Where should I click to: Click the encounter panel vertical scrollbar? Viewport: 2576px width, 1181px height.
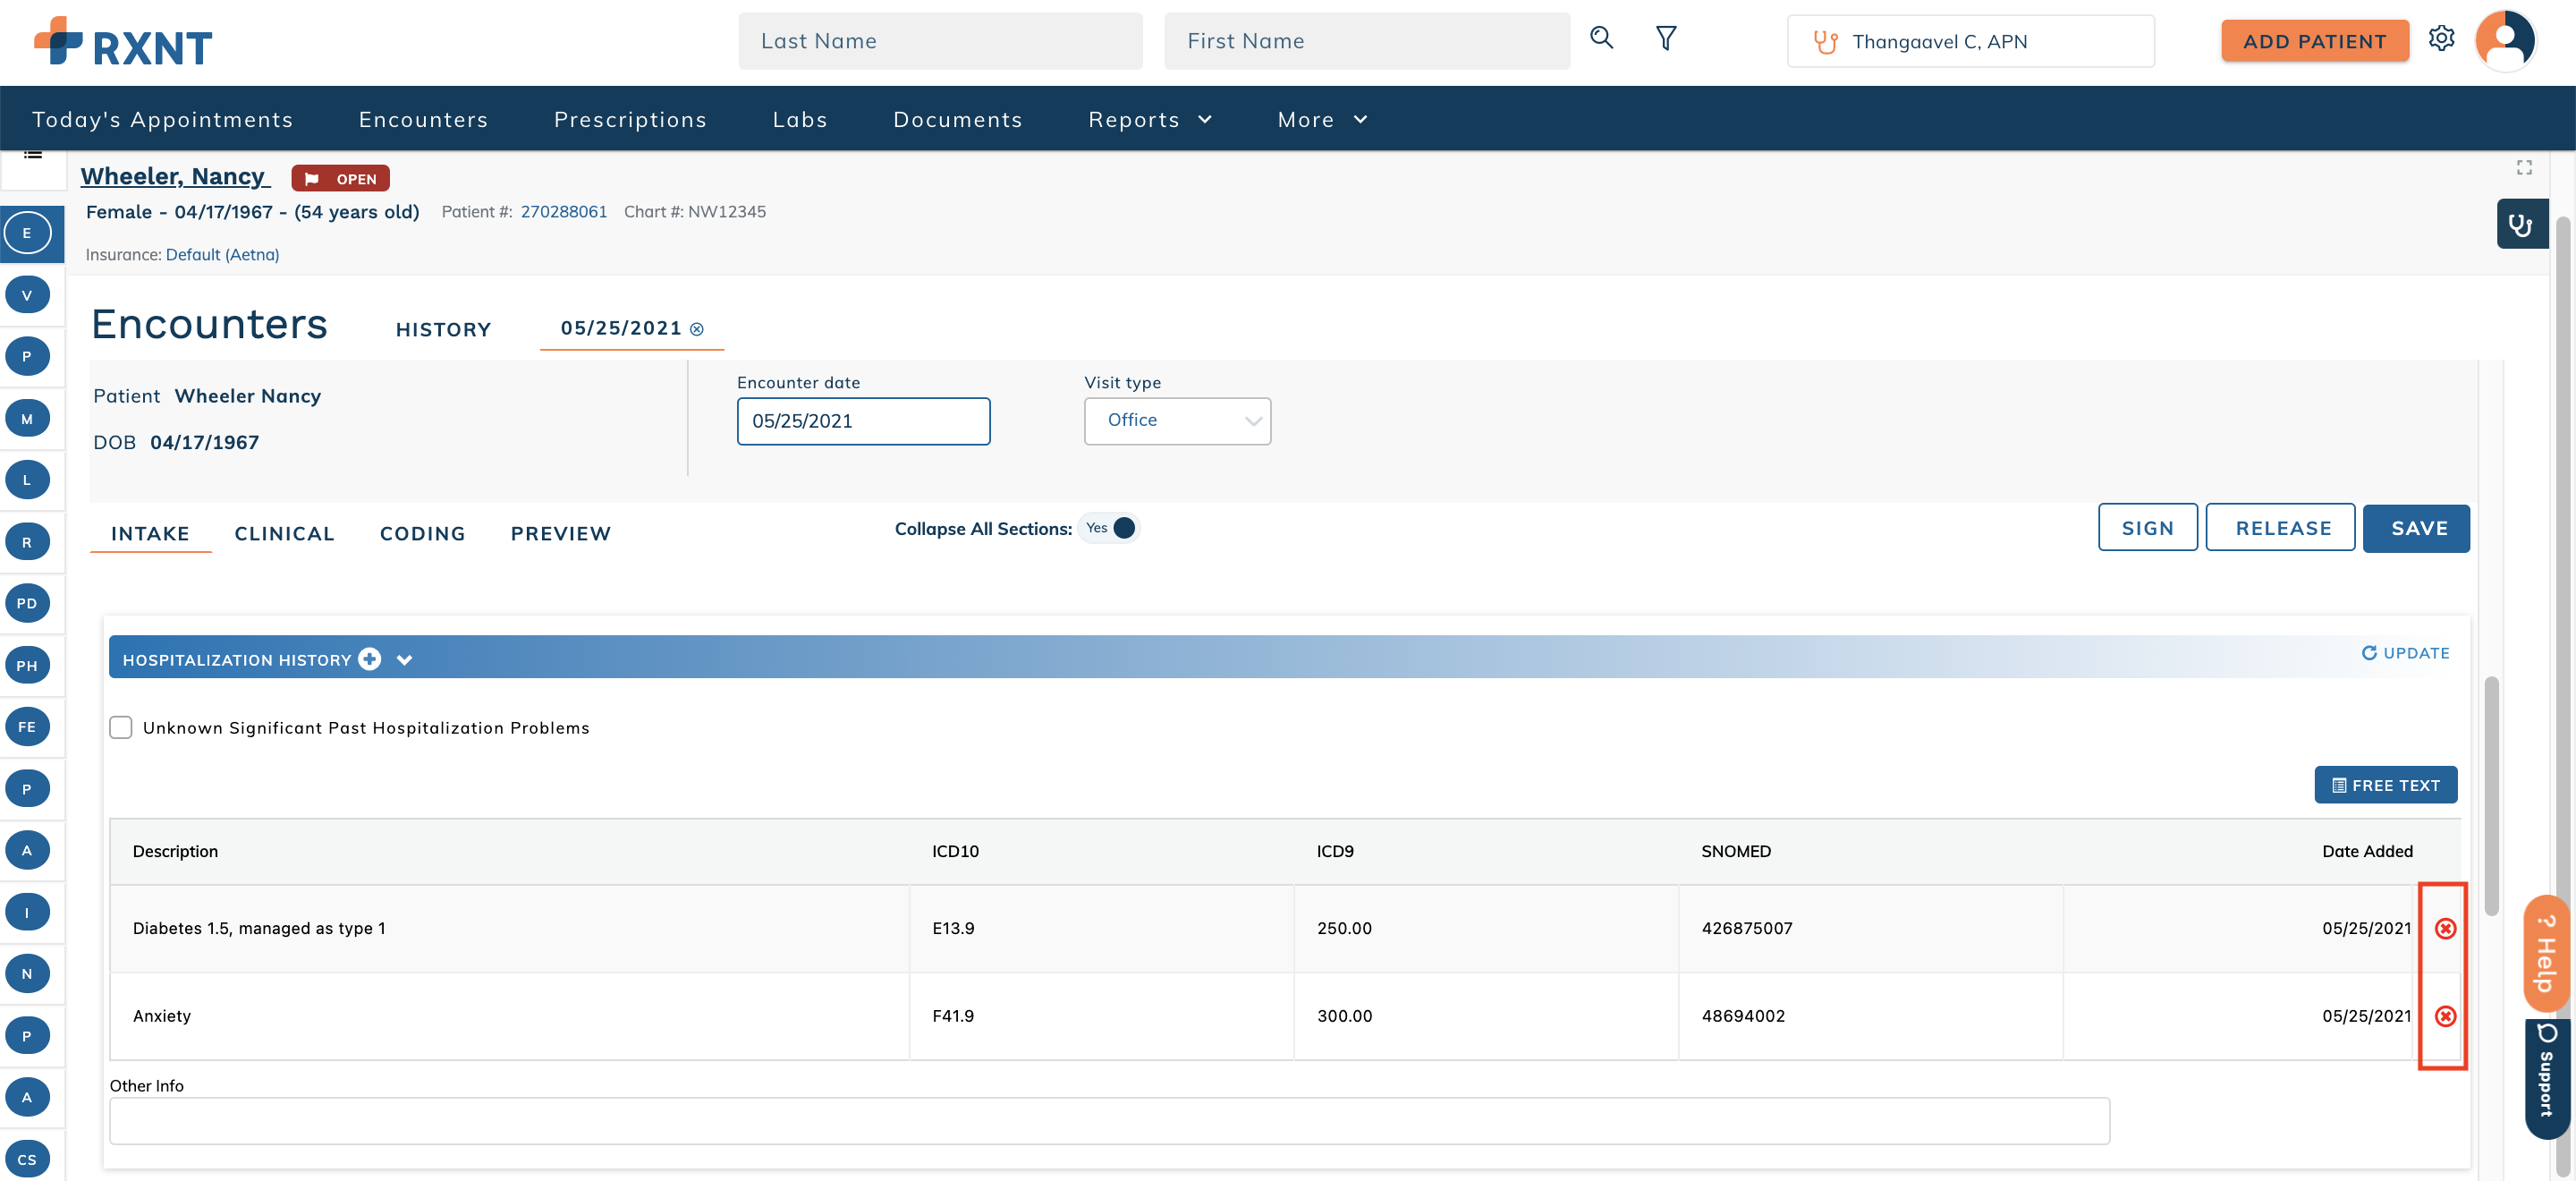[2490, 795]
